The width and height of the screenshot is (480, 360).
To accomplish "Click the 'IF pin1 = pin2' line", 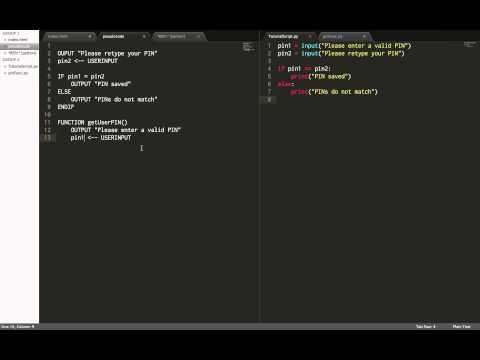I will 81,76.
